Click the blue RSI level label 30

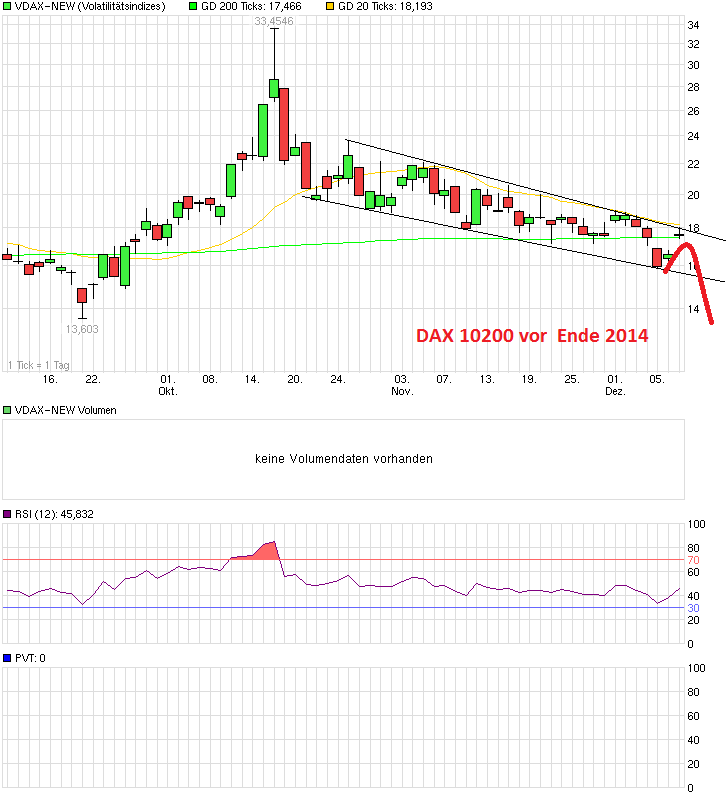point(694,608)
